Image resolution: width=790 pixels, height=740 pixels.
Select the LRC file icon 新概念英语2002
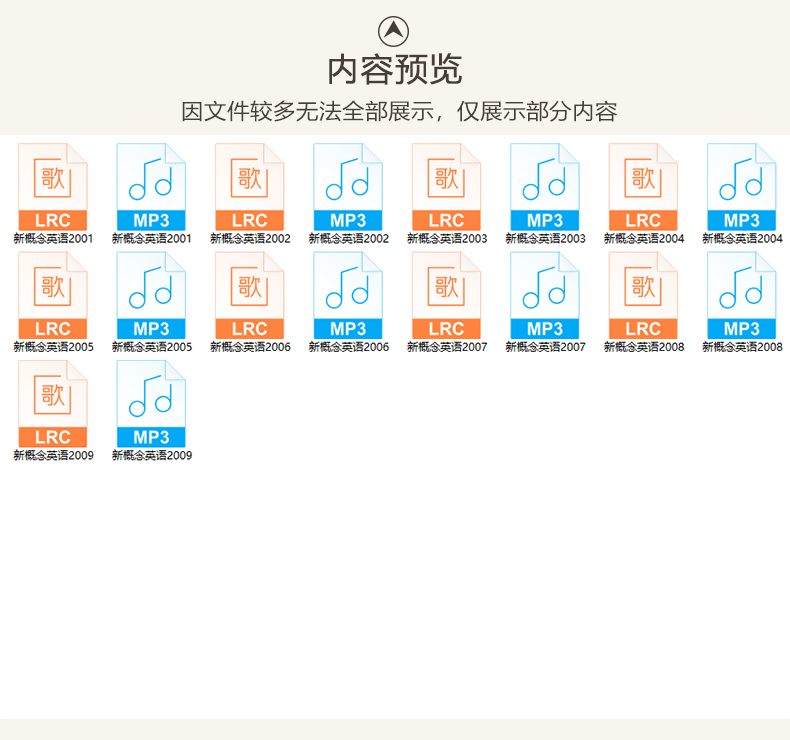point(249,187)
